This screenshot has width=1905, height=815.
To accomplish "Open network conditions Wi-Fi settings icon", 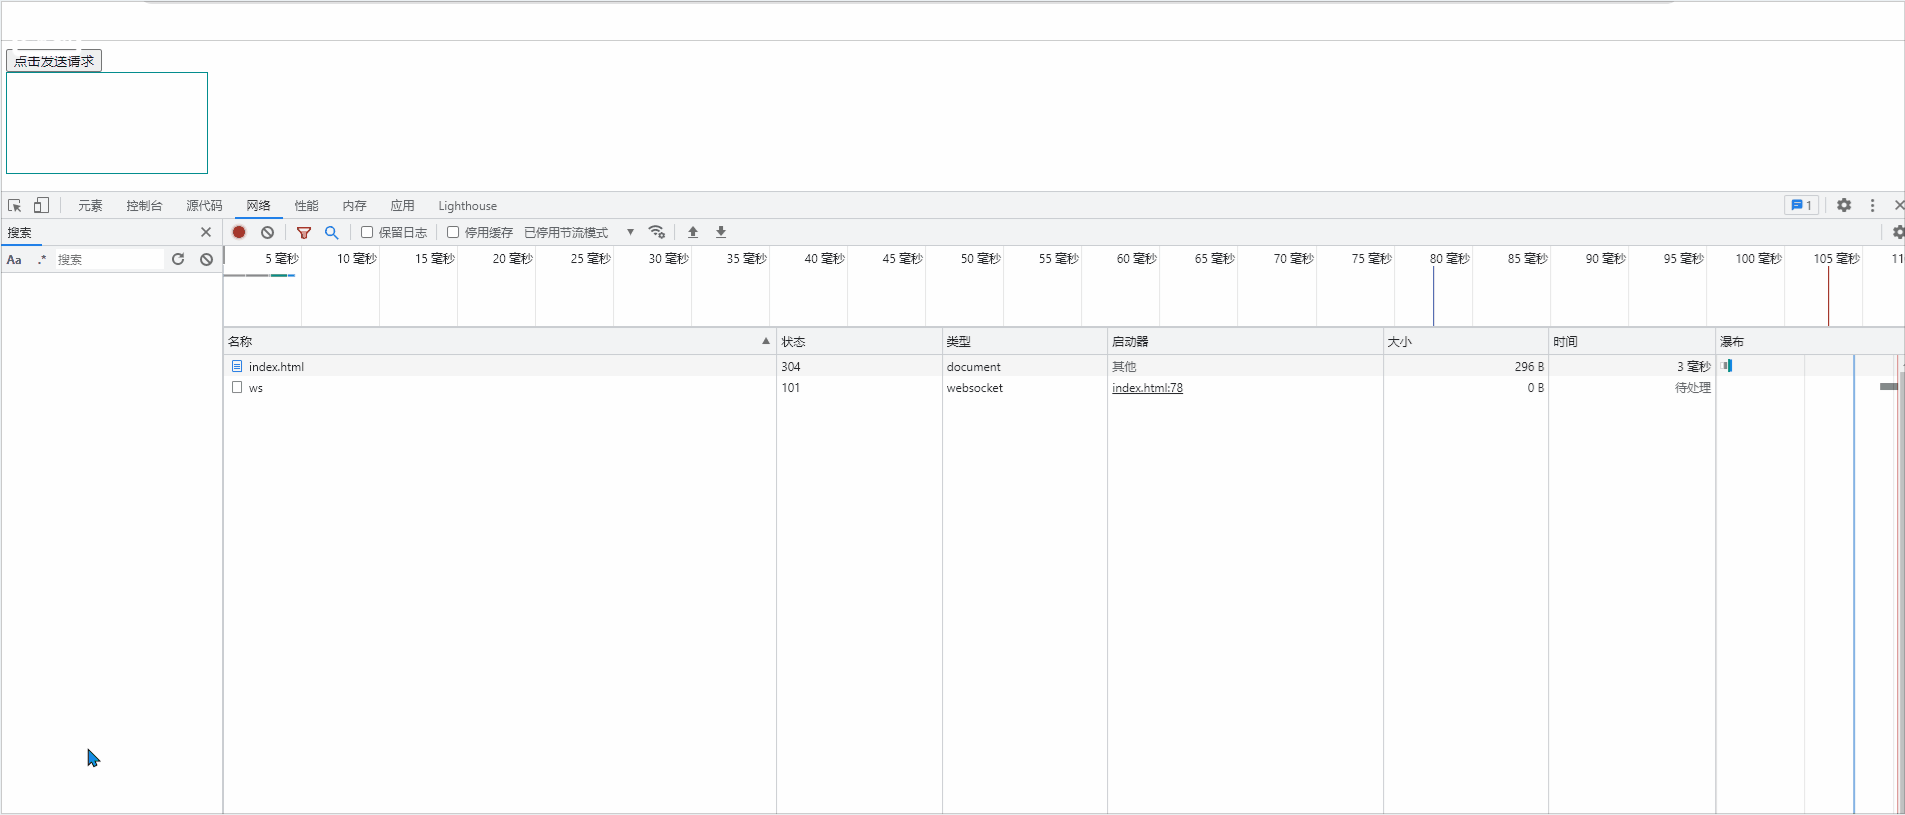I will pyautogui.click(x=657, y=232).
